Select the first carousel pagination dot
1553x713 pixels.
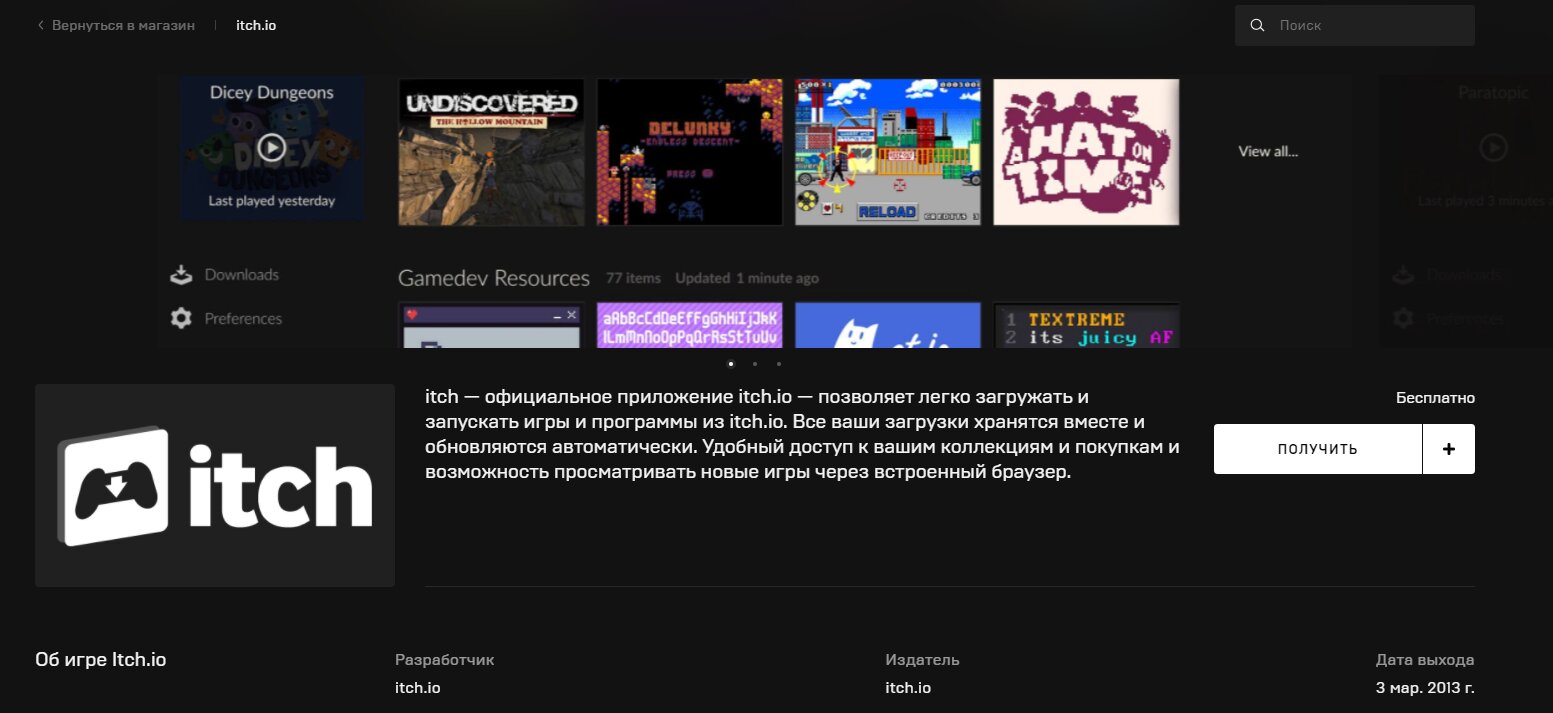pos(731,364)
